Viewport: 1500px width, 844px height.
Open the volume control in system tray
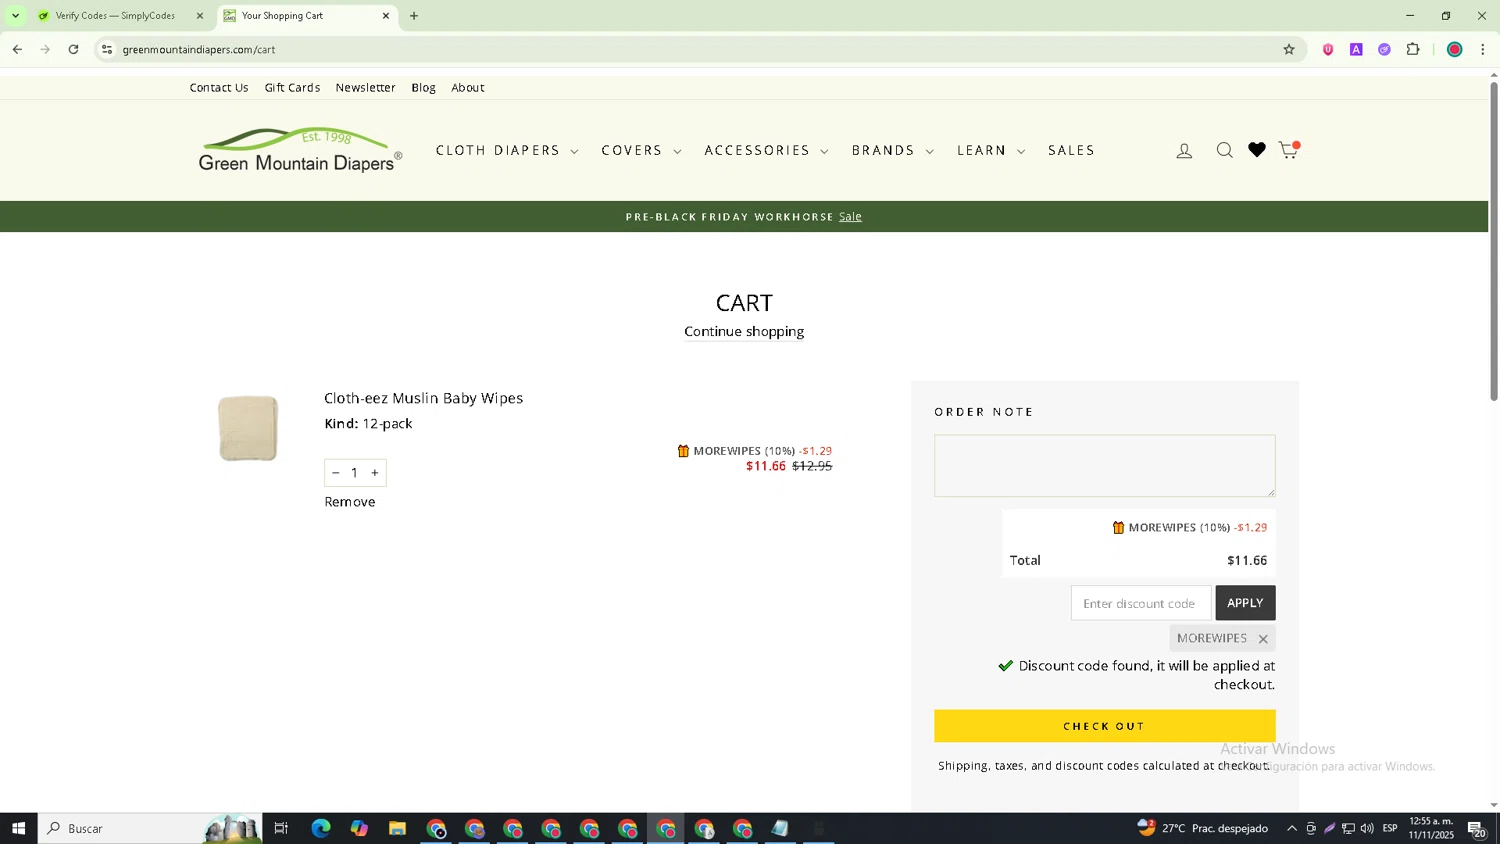point(1367,828)
